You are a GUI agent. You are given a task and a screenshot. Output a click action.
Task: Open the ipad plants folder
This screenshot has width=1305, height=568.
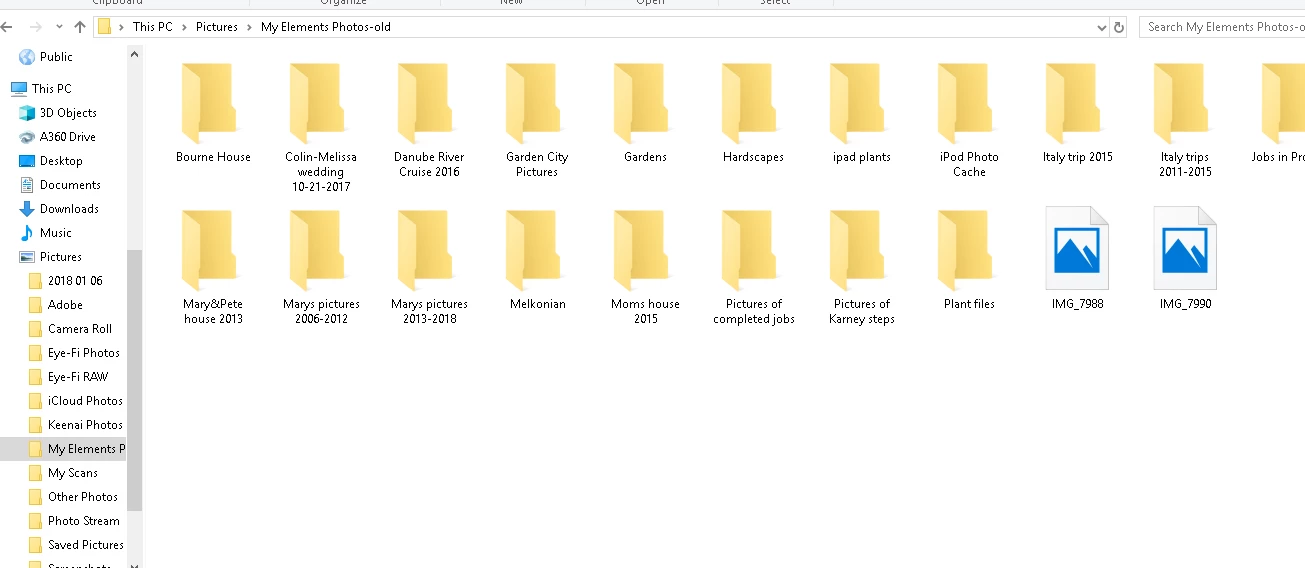point(861,113)
